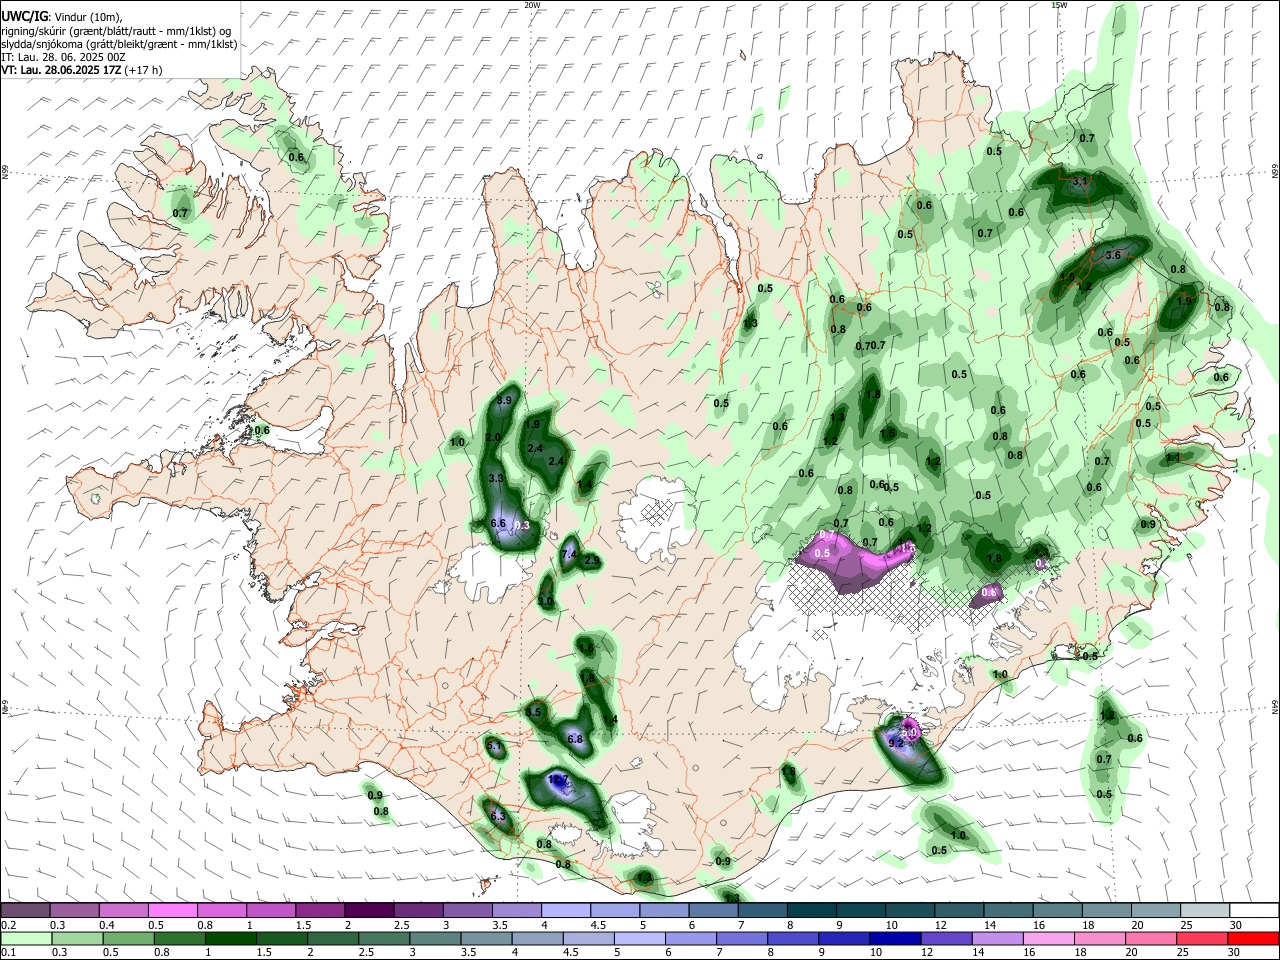Click the 3.3 precipitation value on the map

[x=496, y=478]
